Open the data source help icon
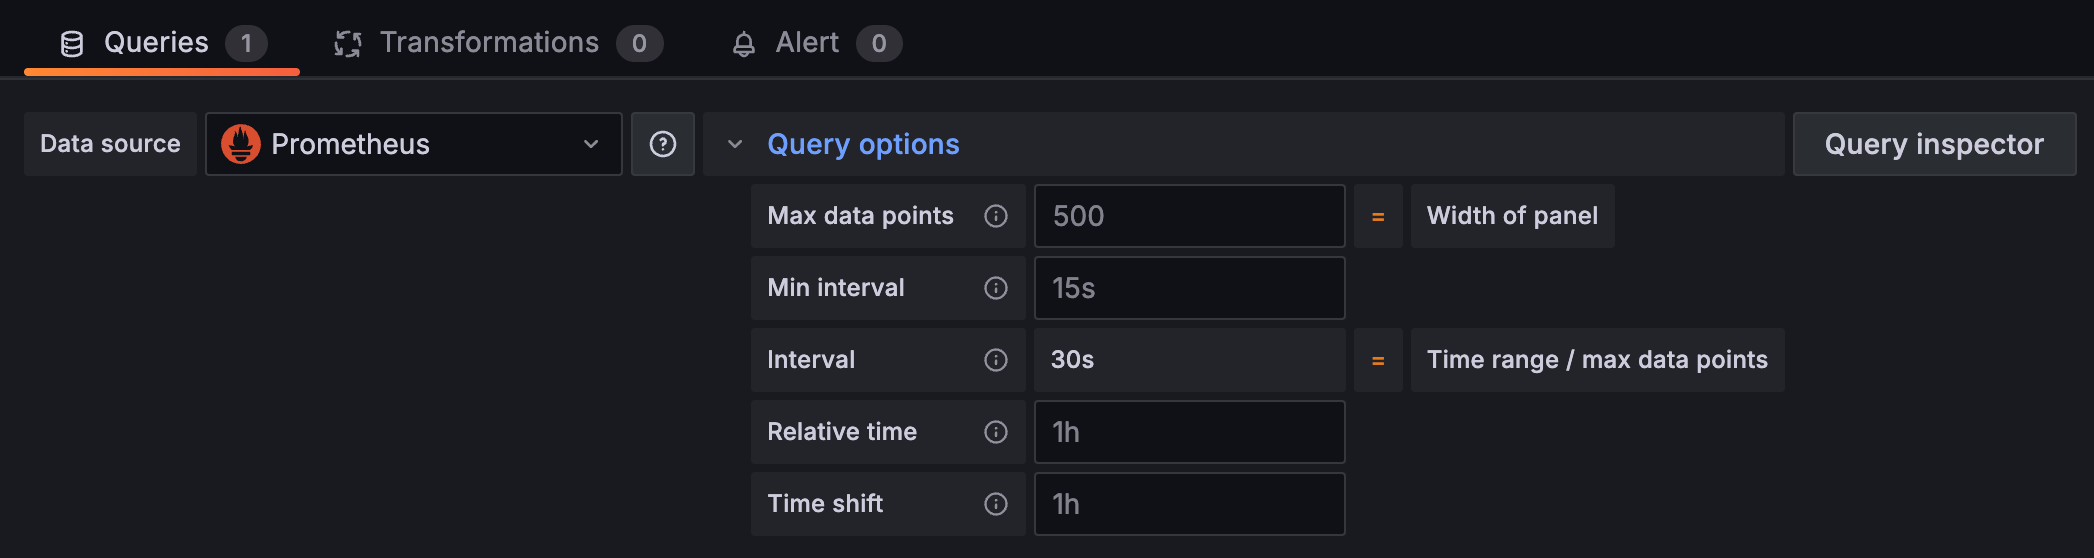The image size is (2094, 558). (663, 144)
